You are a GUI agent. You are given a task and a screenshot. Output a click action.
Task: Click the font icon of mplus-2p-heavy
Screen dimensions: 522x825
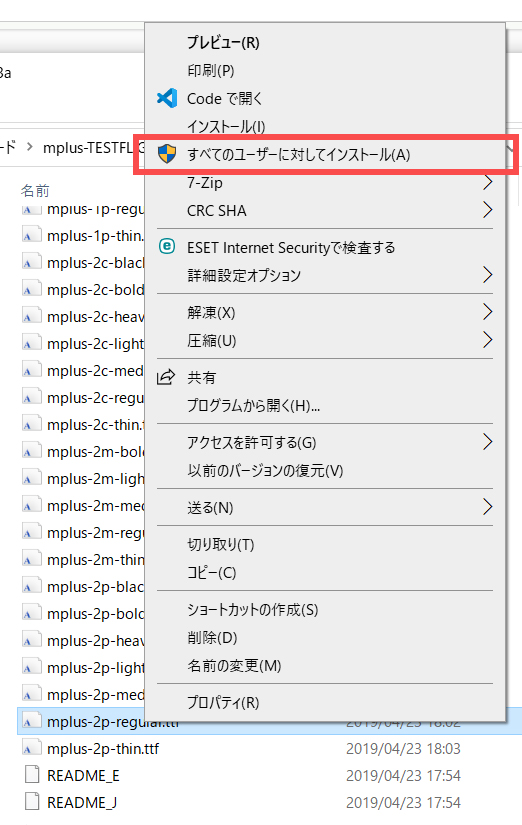point(32,641)
